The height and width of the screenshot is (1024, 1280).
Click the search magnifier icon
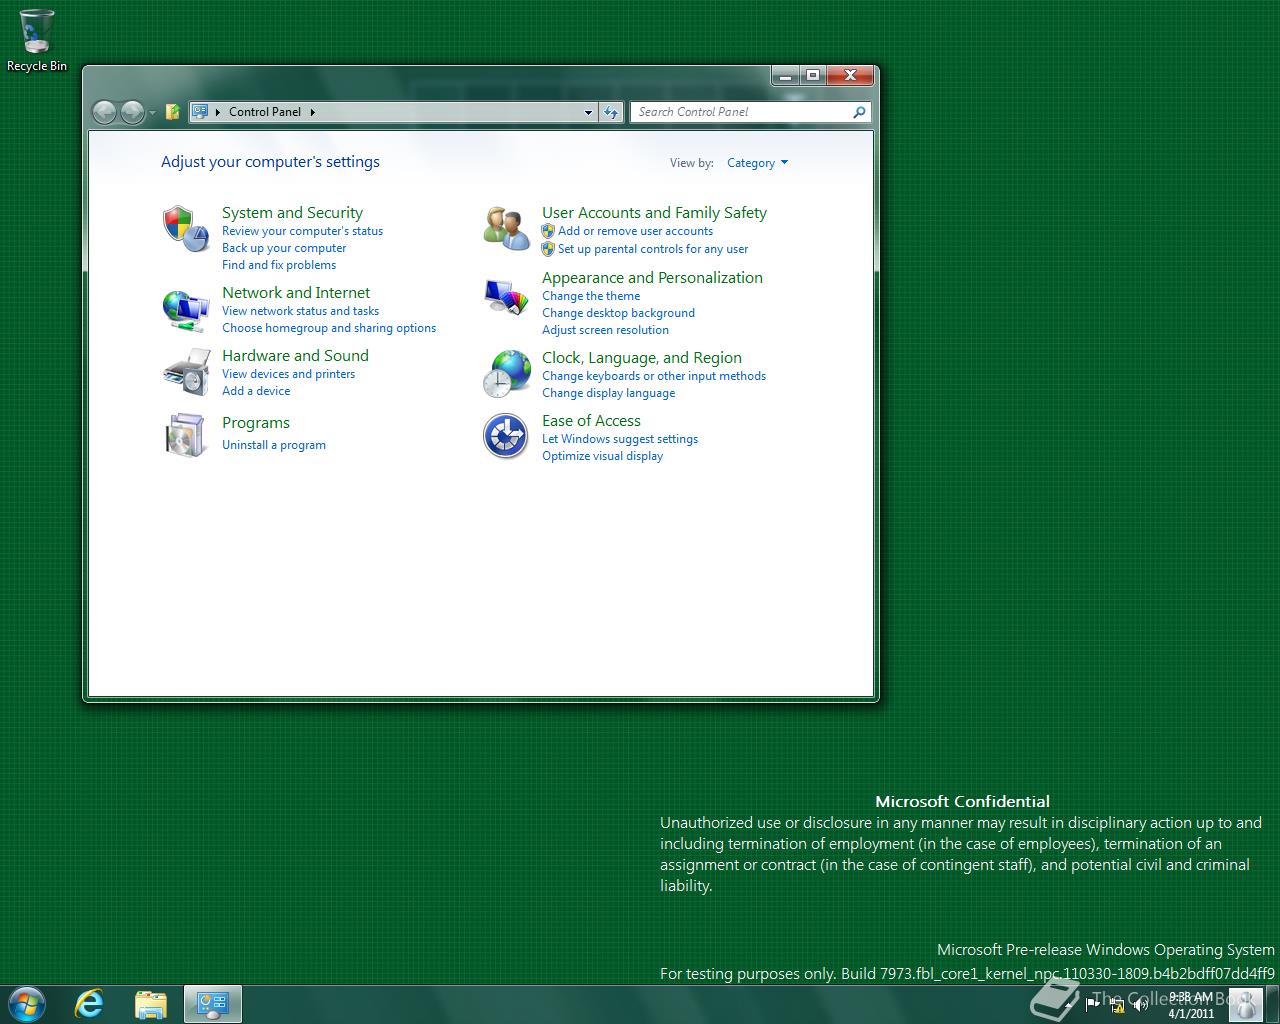click(x=858, y=112)
